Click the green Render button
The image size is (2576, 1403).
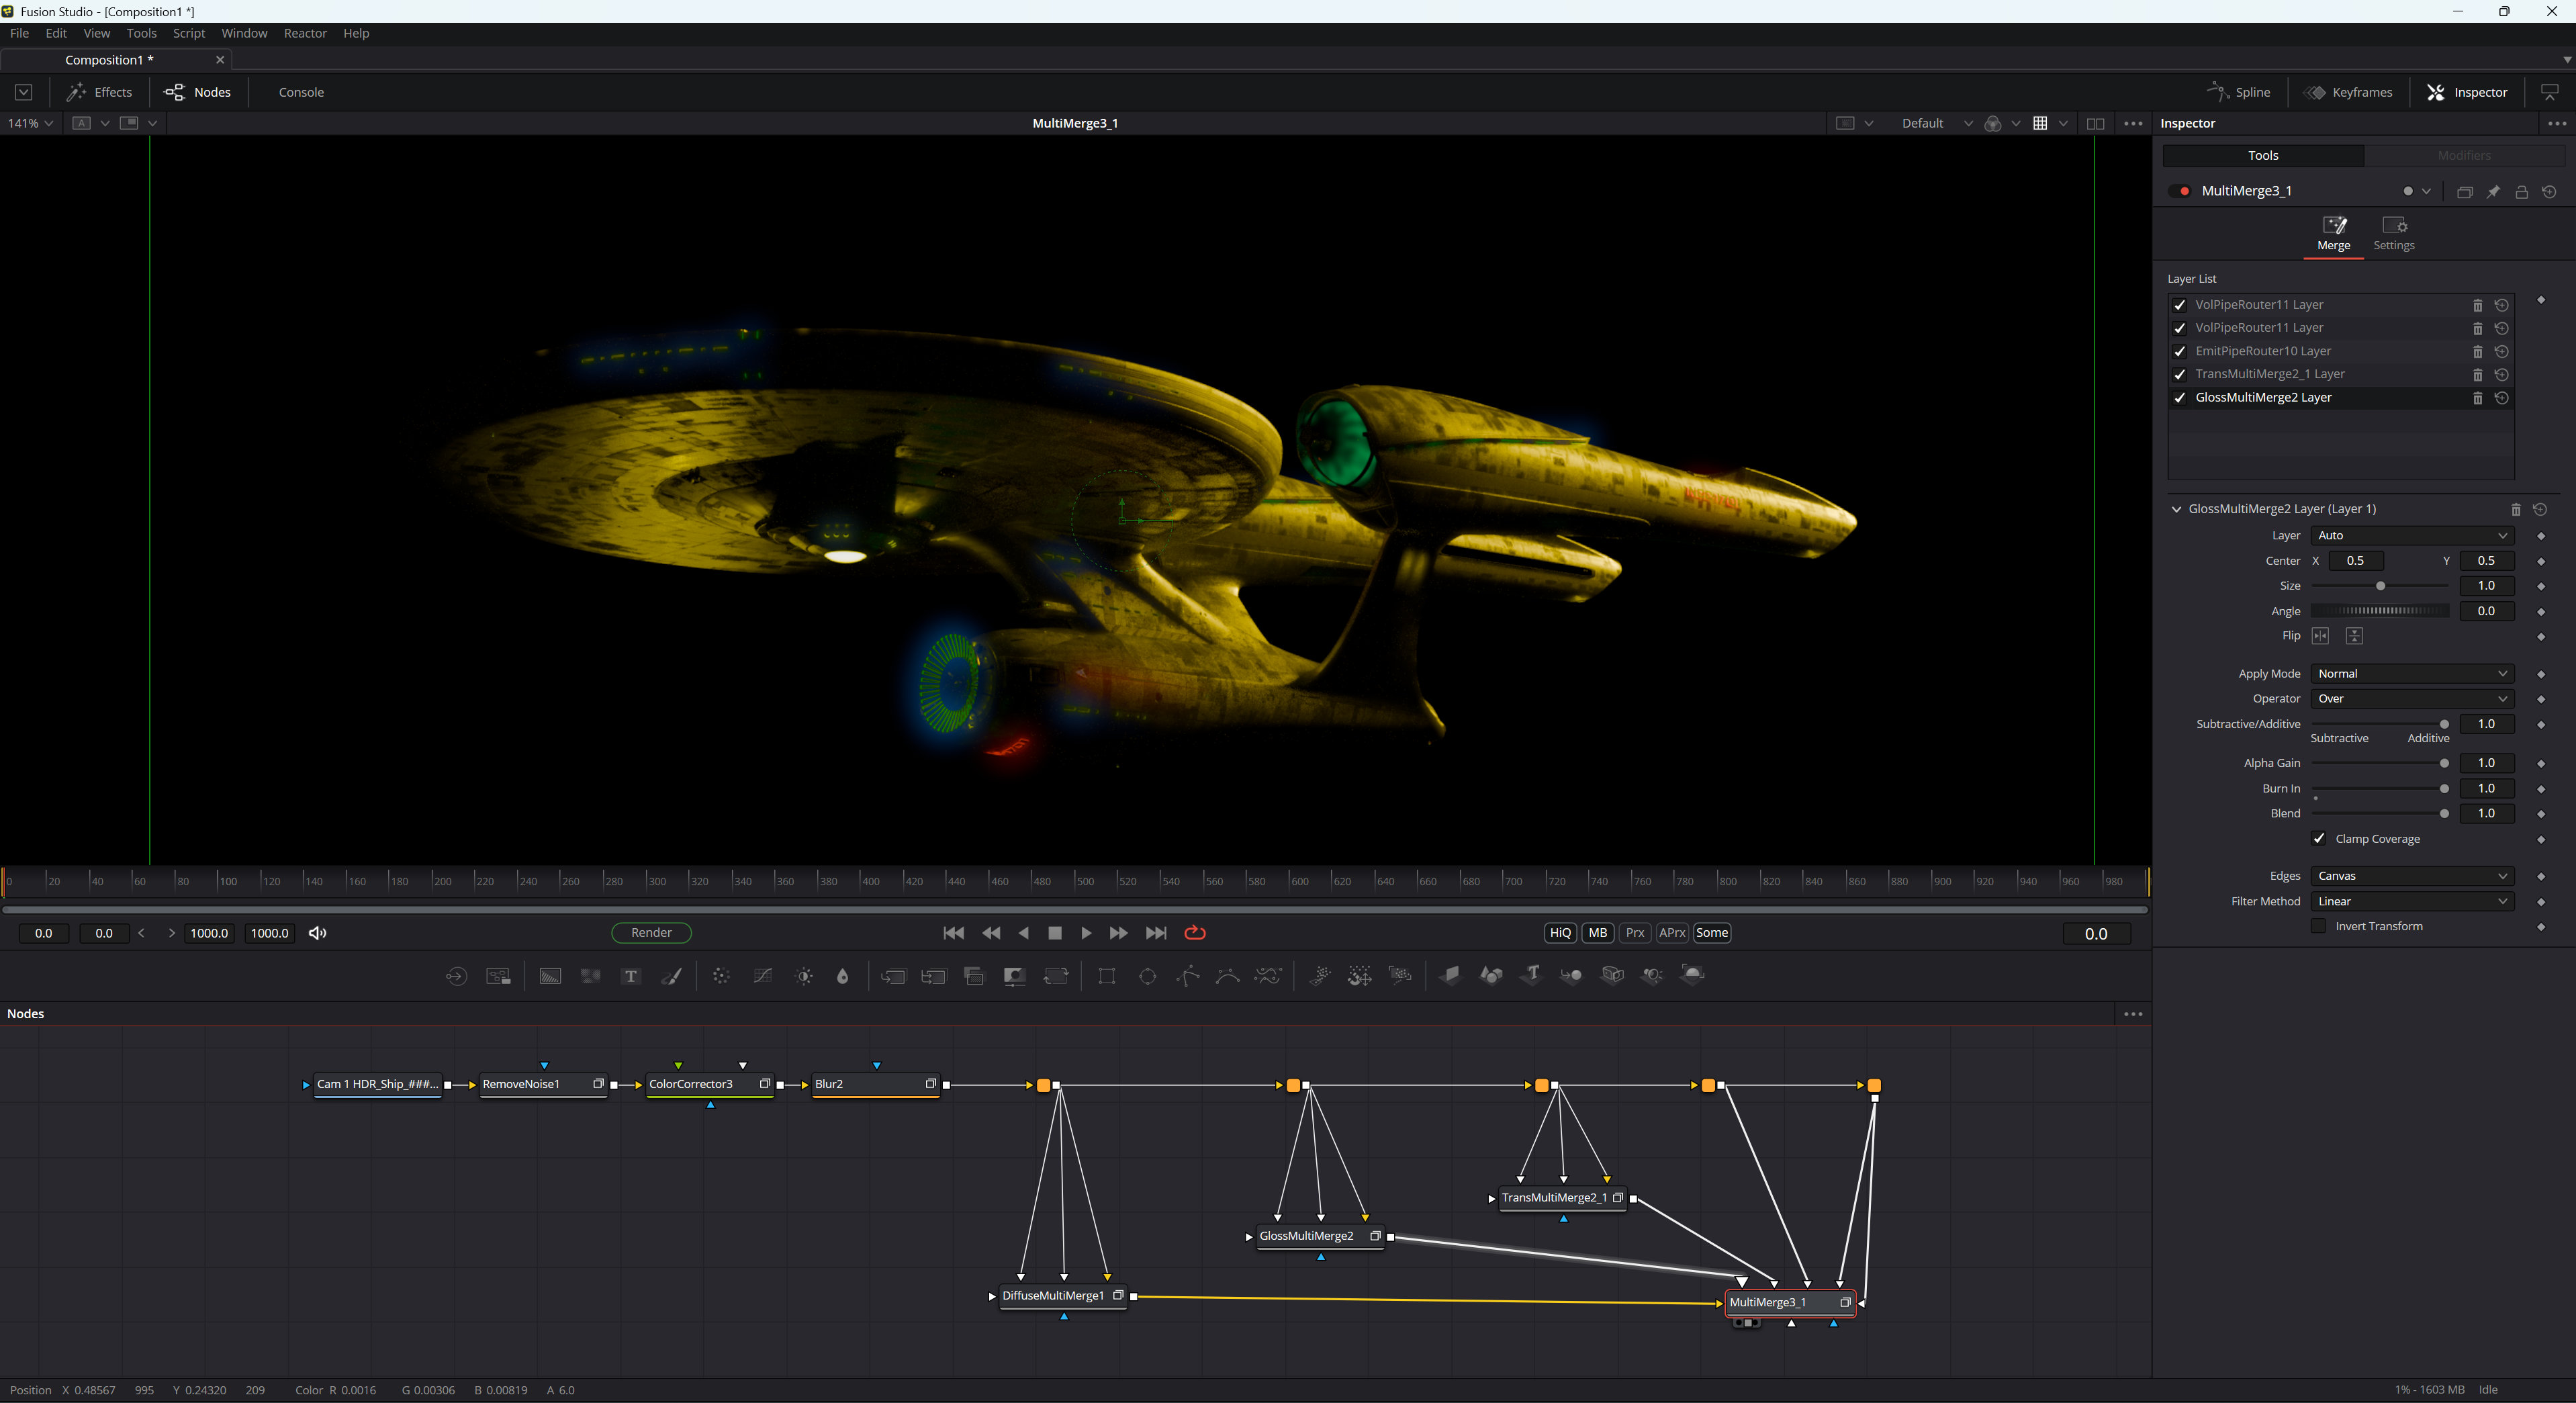[651, 933]
